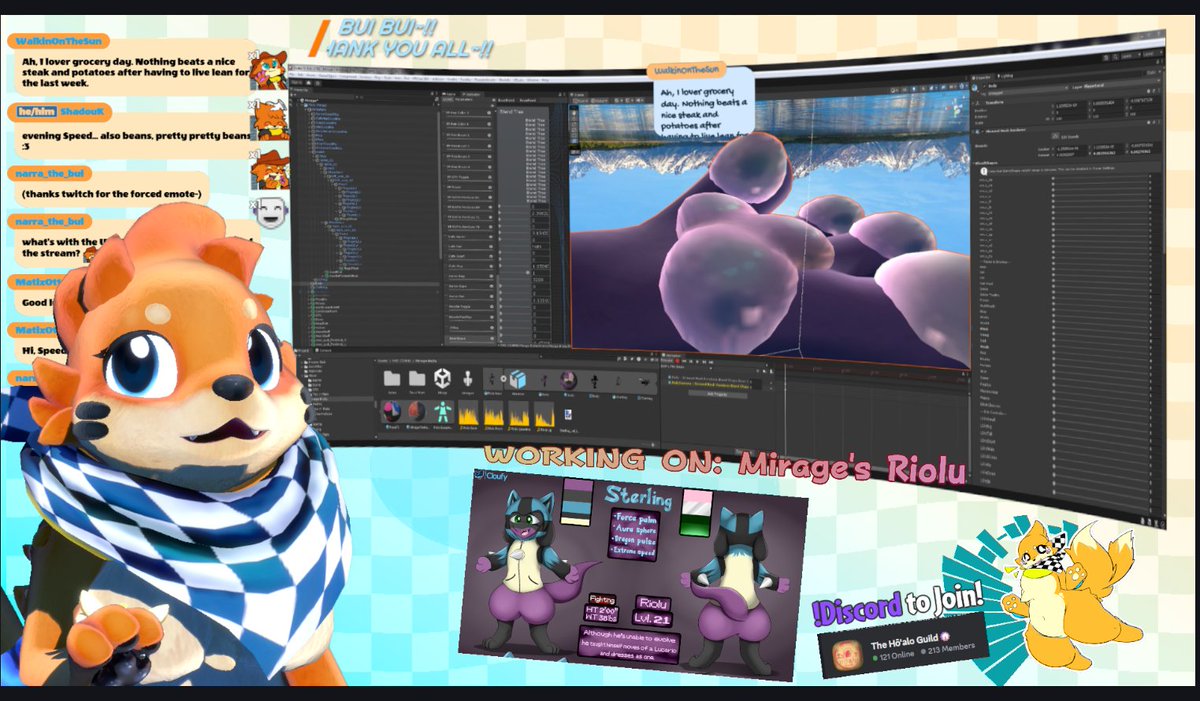Viewport: 1200px width, 701px height.
Task: Click the Blend Tree header in Animator
Action: [512, 112]
